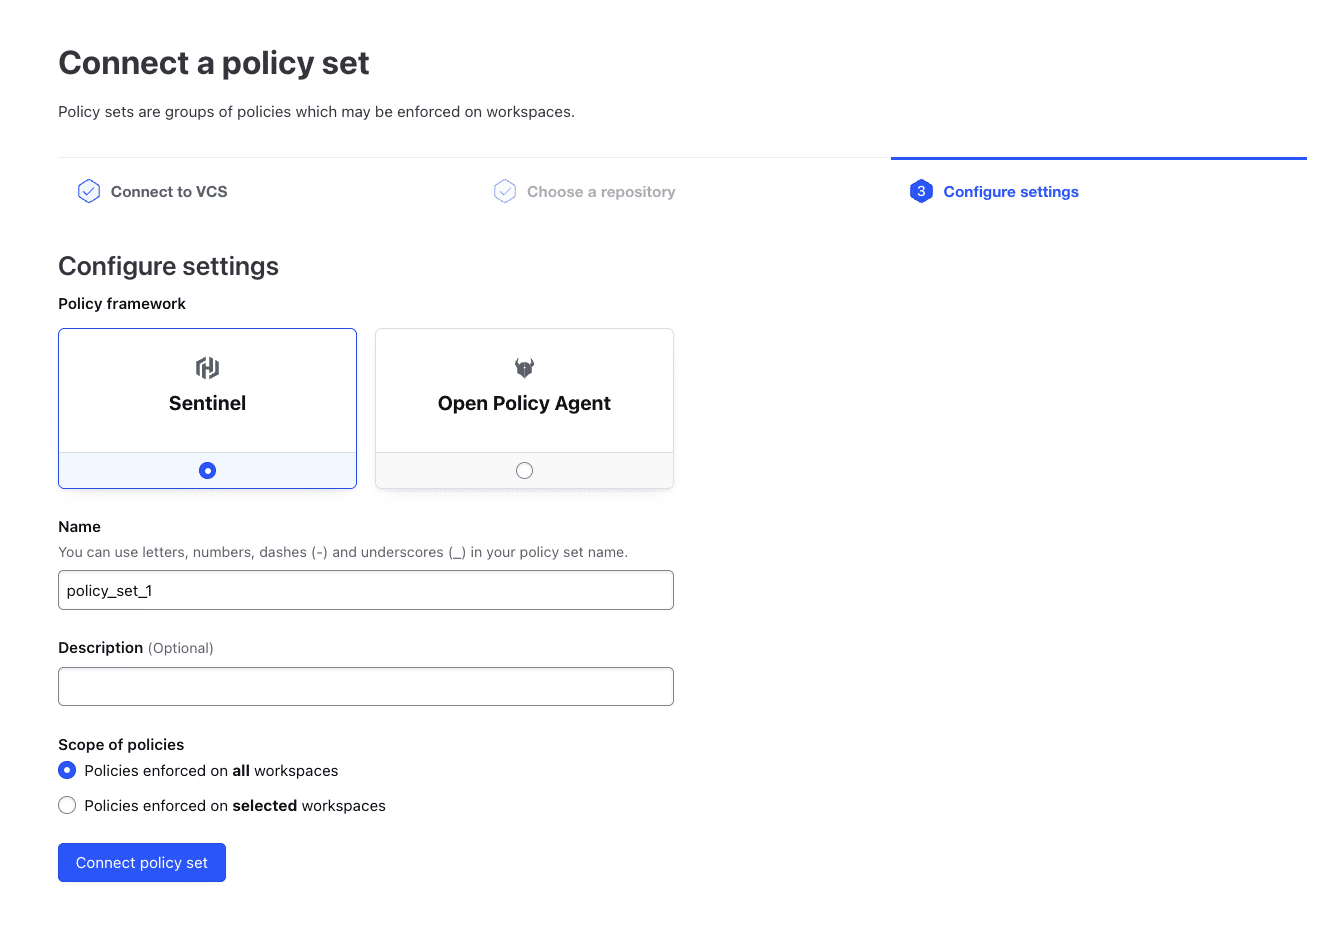The width and height of the screenshot is (1337, 925).
Task: Click the Scope of policies label
Action: coord(121,745)
